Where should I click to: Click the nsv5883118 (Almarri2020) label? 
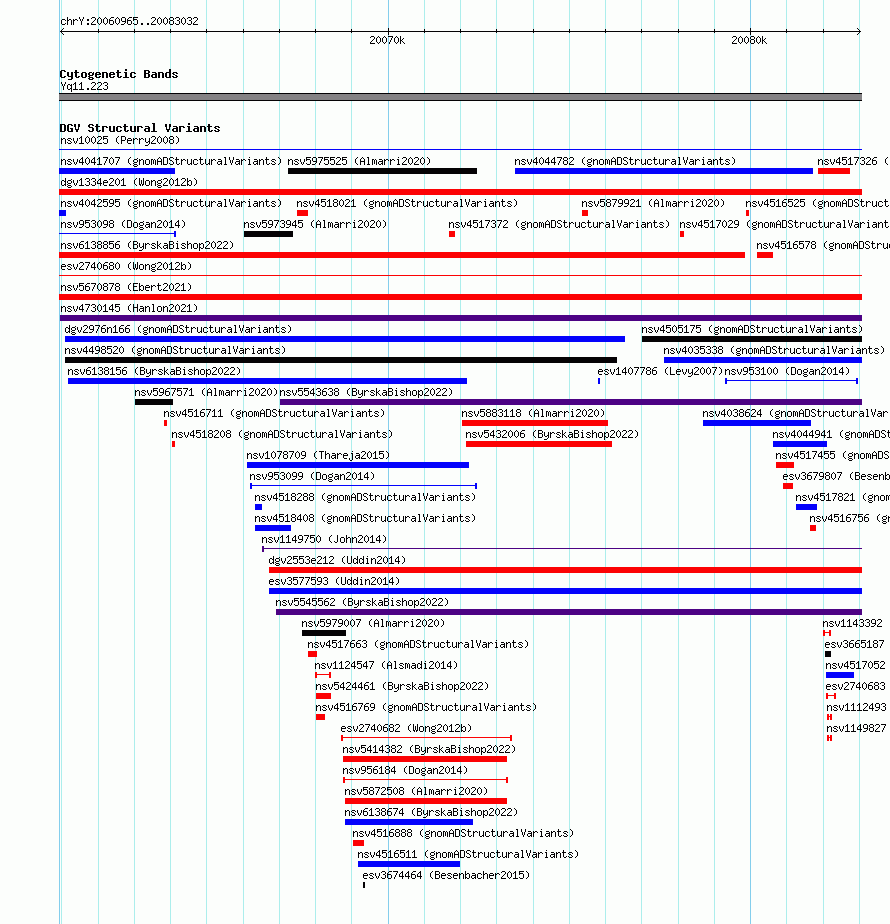[533, 414]
